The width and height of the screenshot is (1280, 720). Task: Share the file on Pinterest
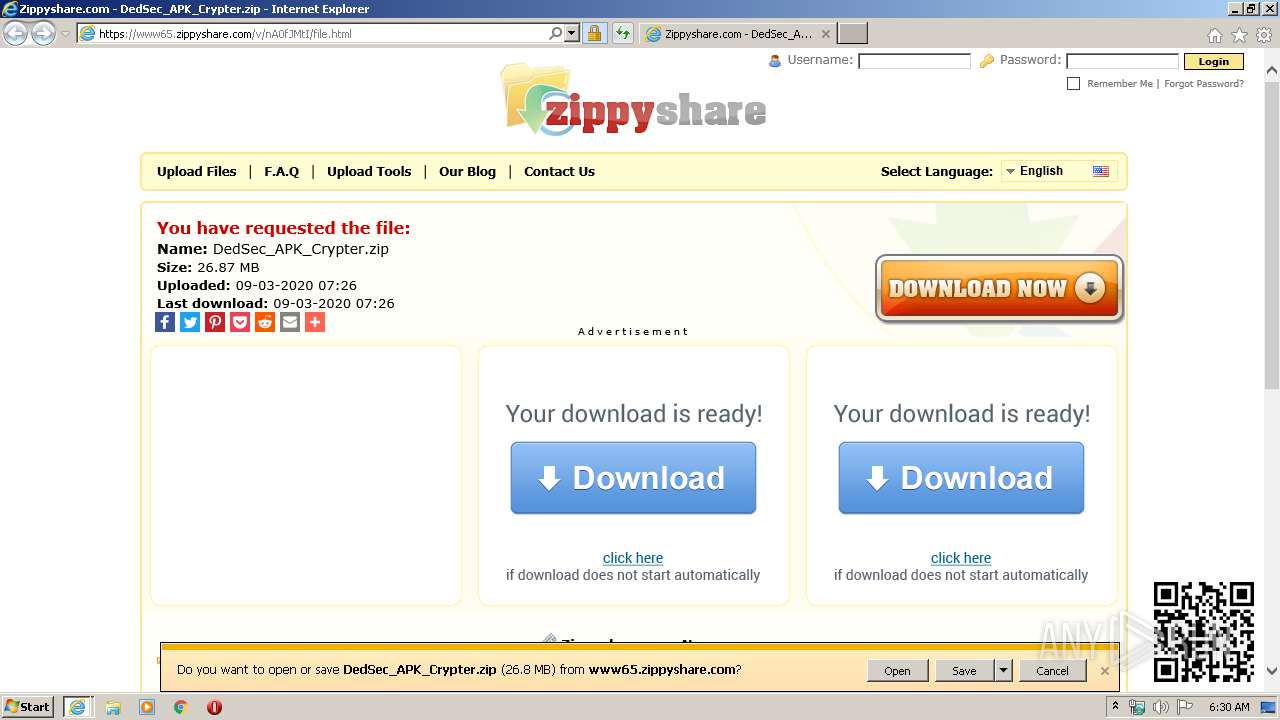[x=215, y=322]
